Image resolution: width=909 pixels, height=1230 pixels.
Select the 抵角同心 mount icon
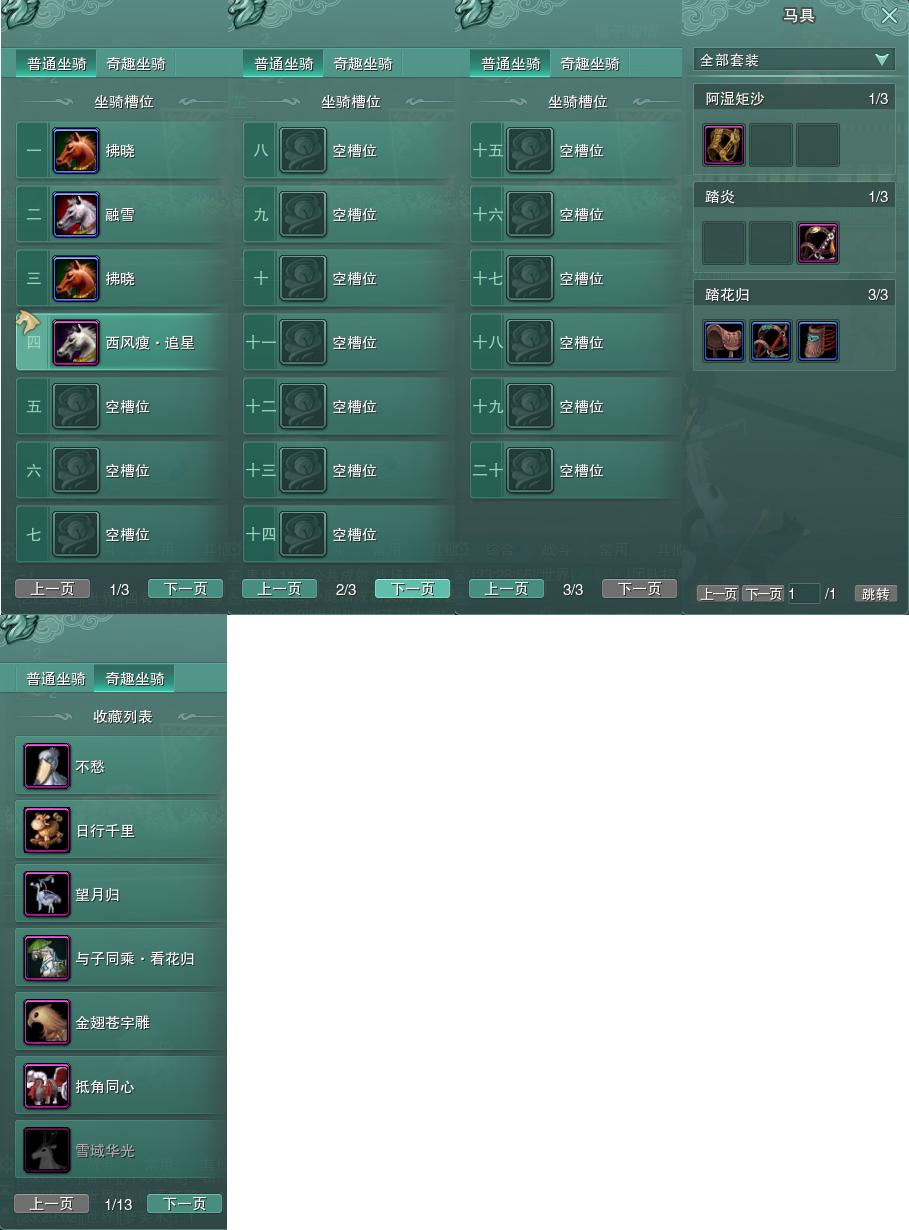pos(47,1087)
